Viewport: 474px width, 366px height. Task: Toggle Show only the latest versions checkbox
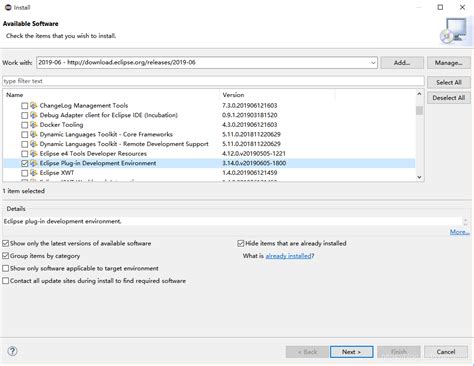[x=5, y=244]
